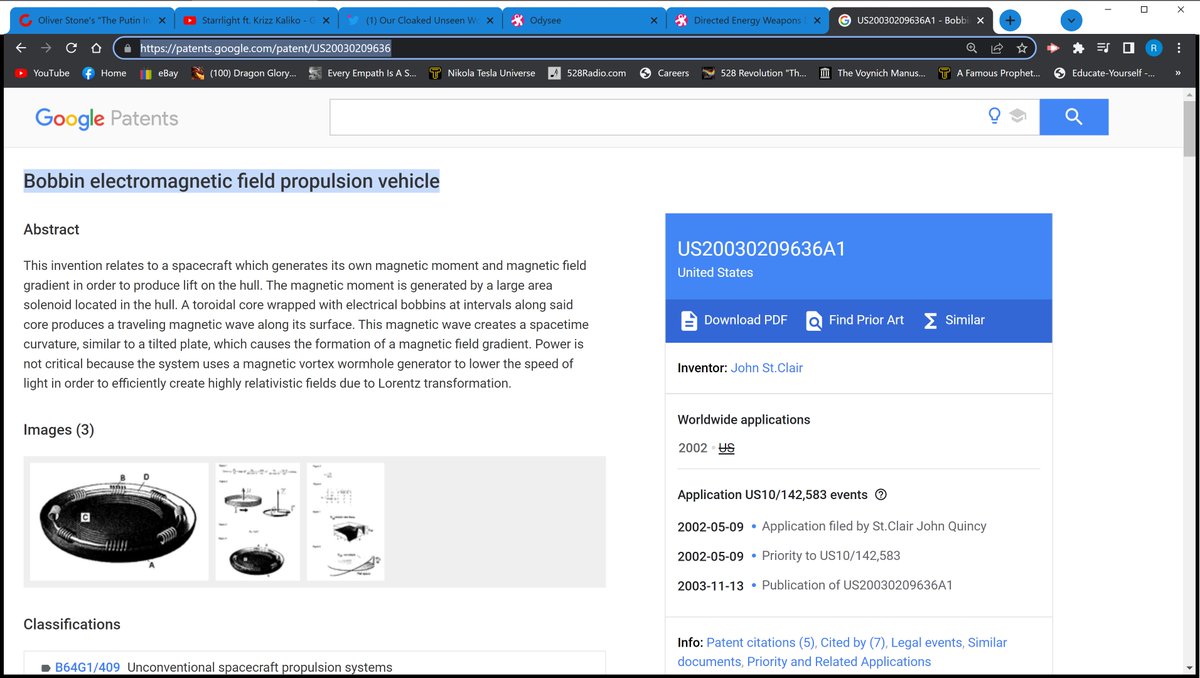Click the Google Patents logo
Viewport: 1200px width, 678px height.
(x=106, y=118)
